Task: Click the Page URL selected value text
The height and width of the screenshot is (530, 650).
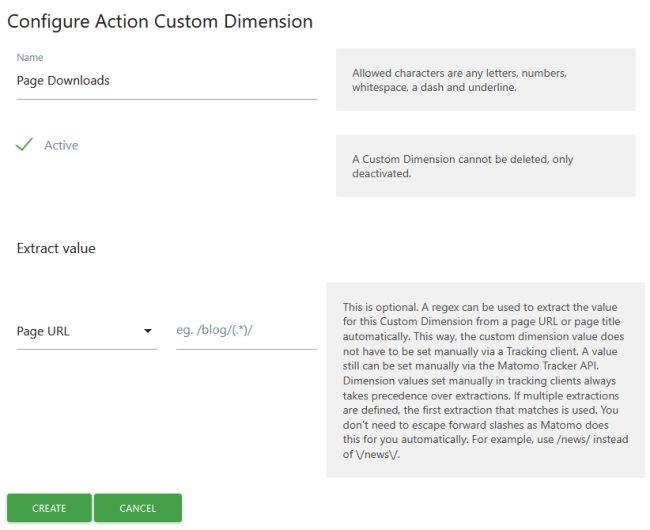Action: (x=43, y=331)
